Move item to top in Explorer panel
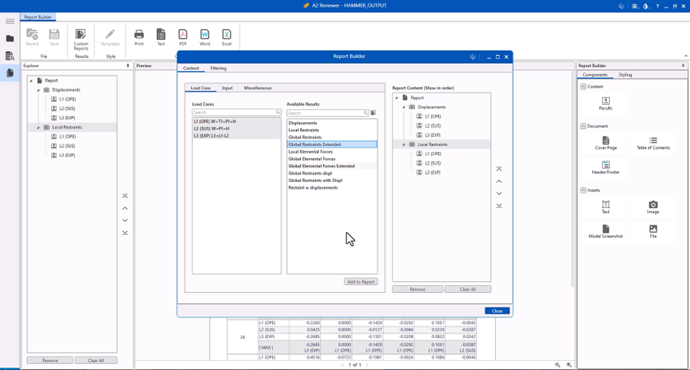Viewport: 690px width, 370px height. pos(125,196)
